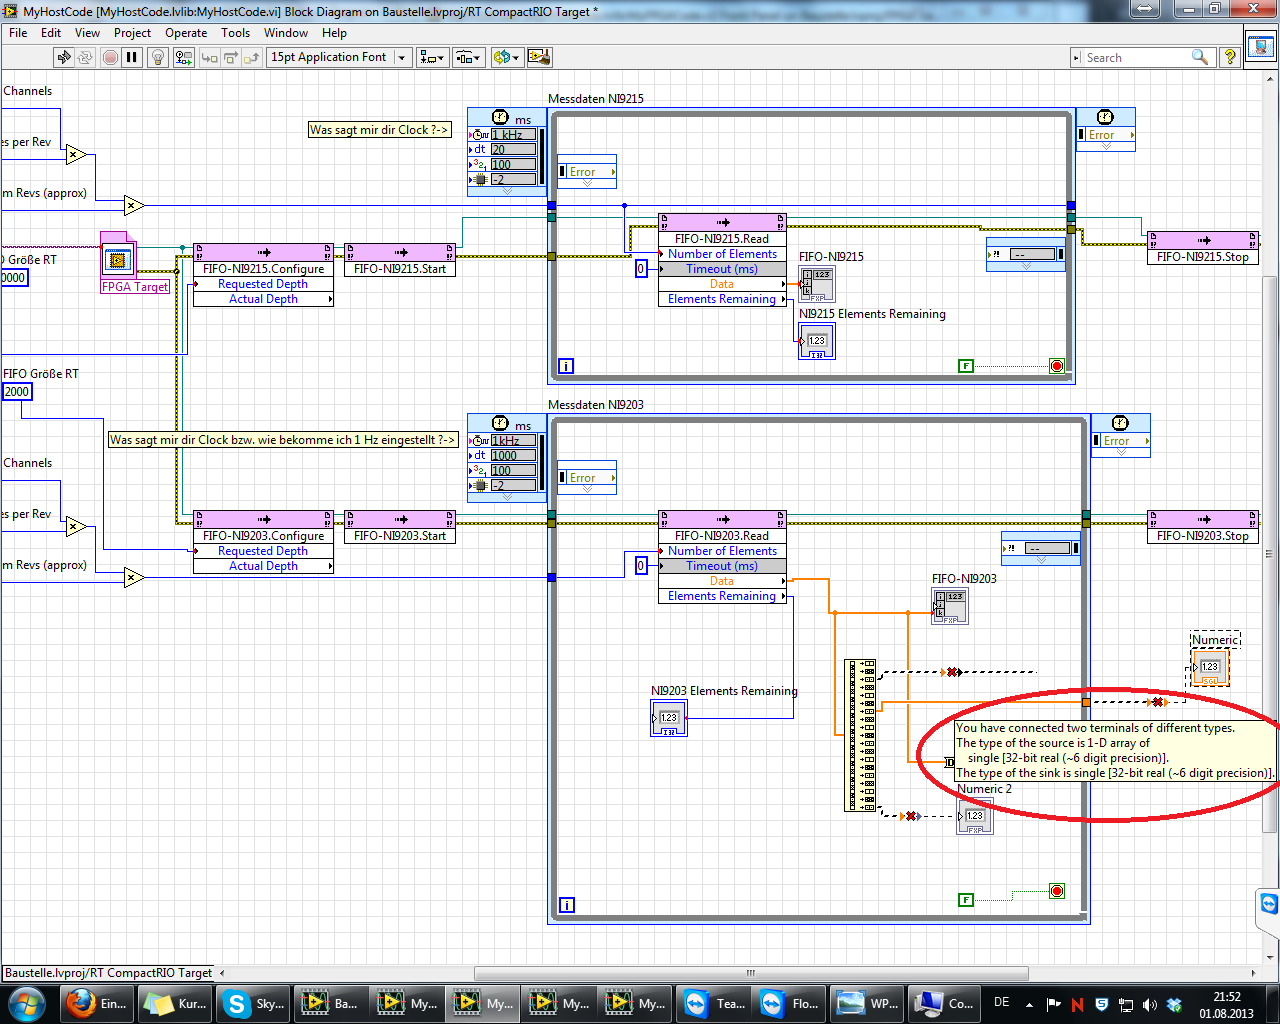The height and width of the screenshot is (1024, 1280).
Task: Click the Search field in the toolbar
Action: [x=1142, y=58]
